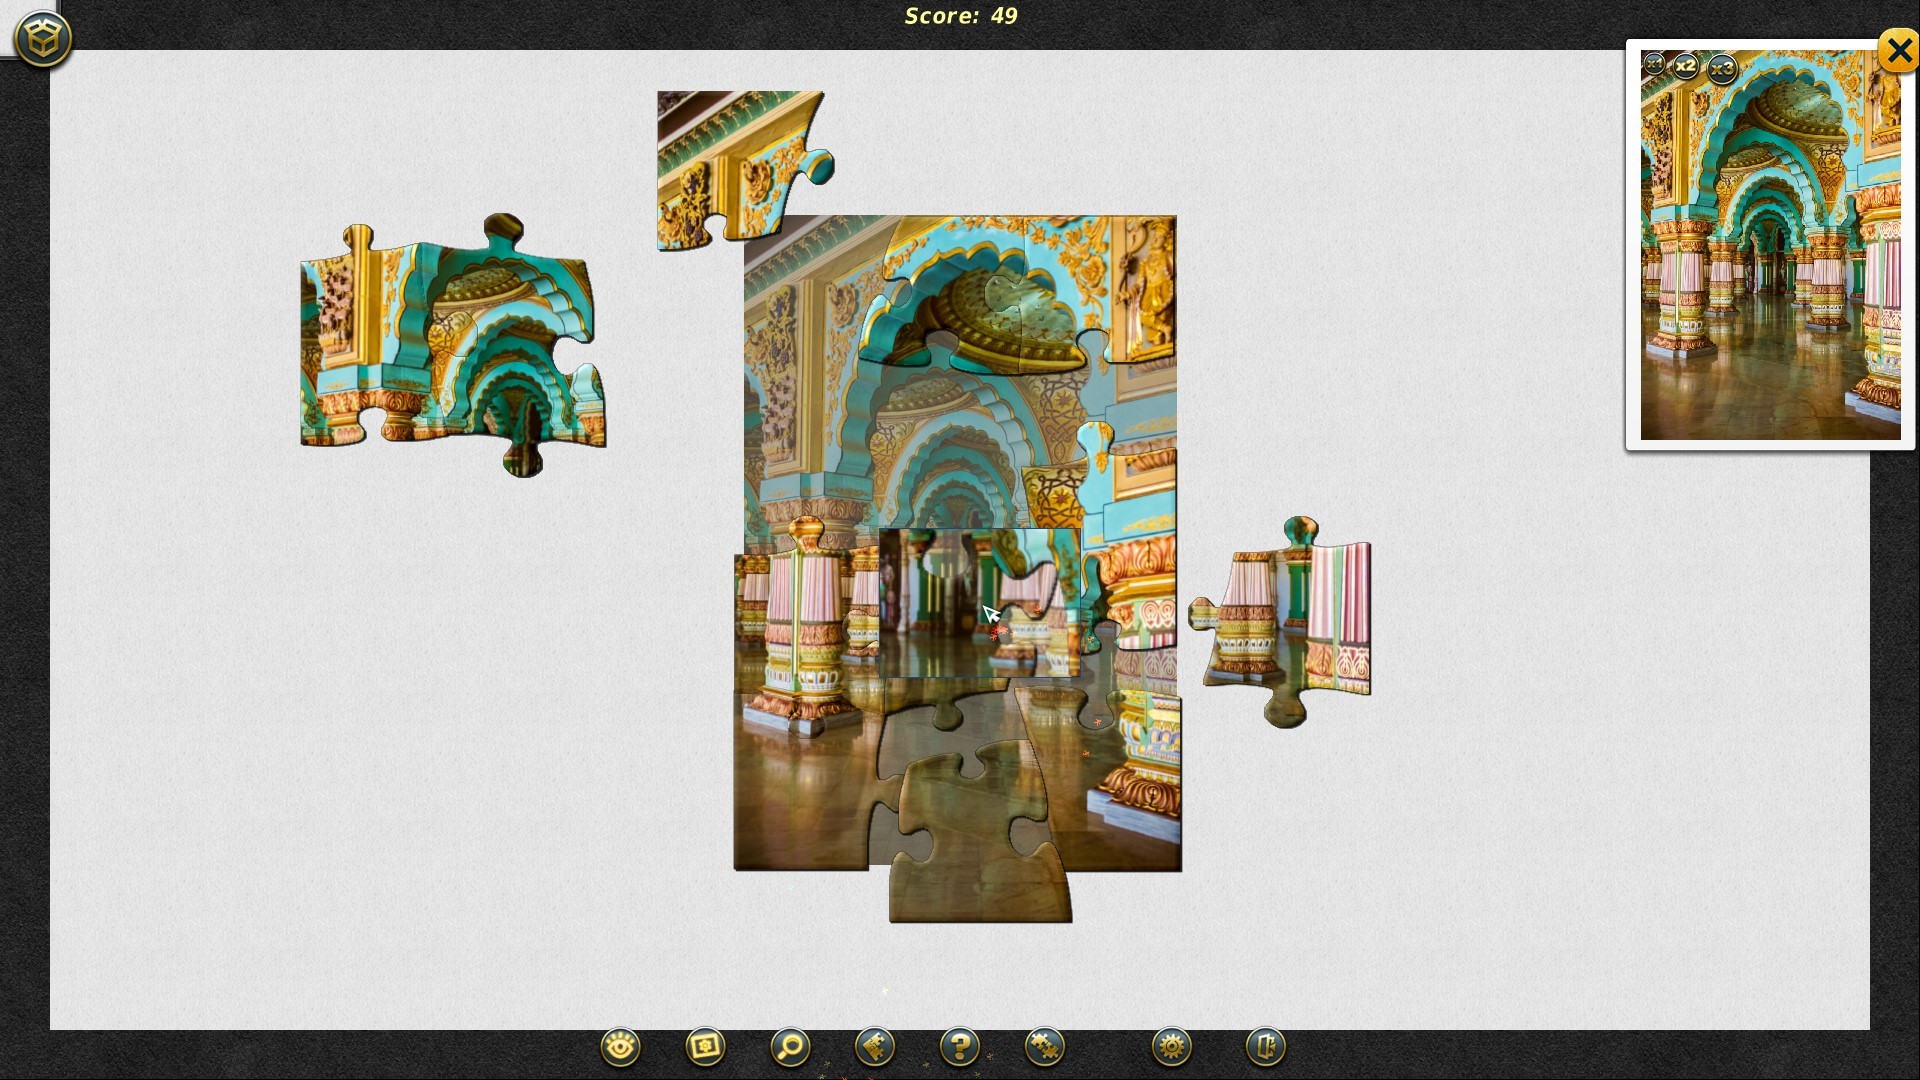Open the gear settings icon
The image size is (1920, 1080).
(x=1171, y=1047)
